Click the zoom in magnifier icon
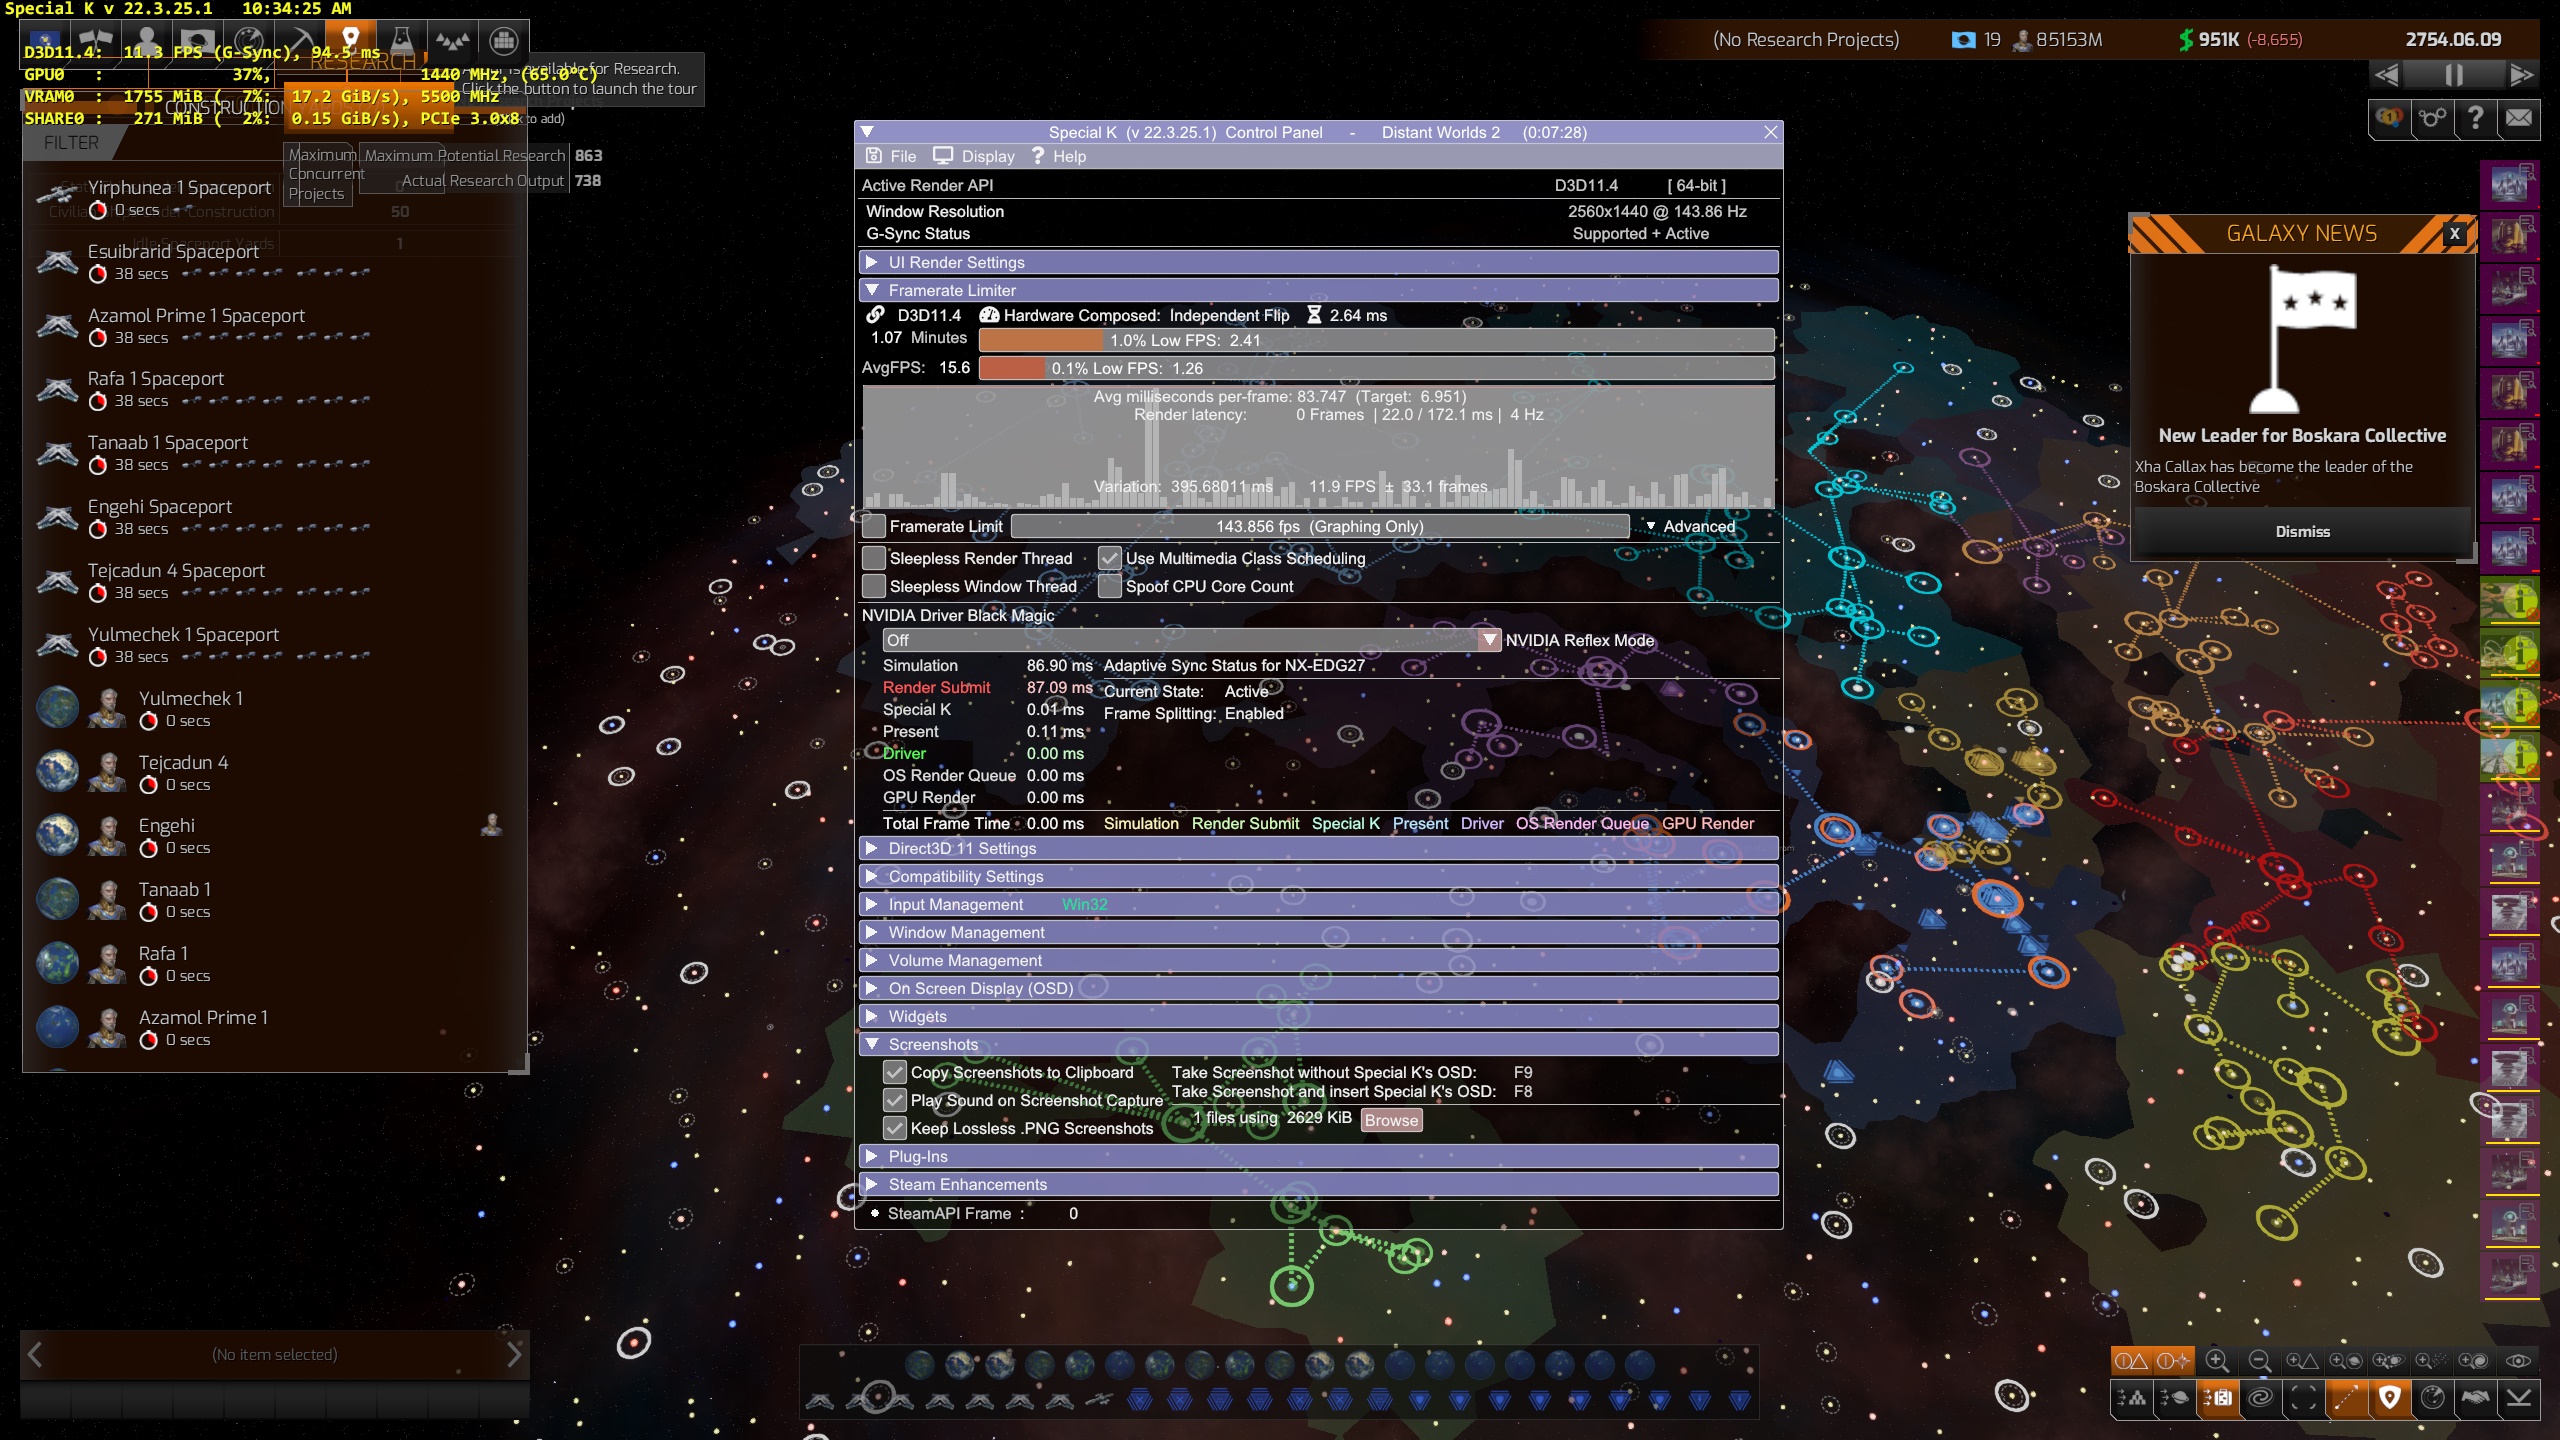Viewport: 2560px width, 1440px height. 2216,1360
